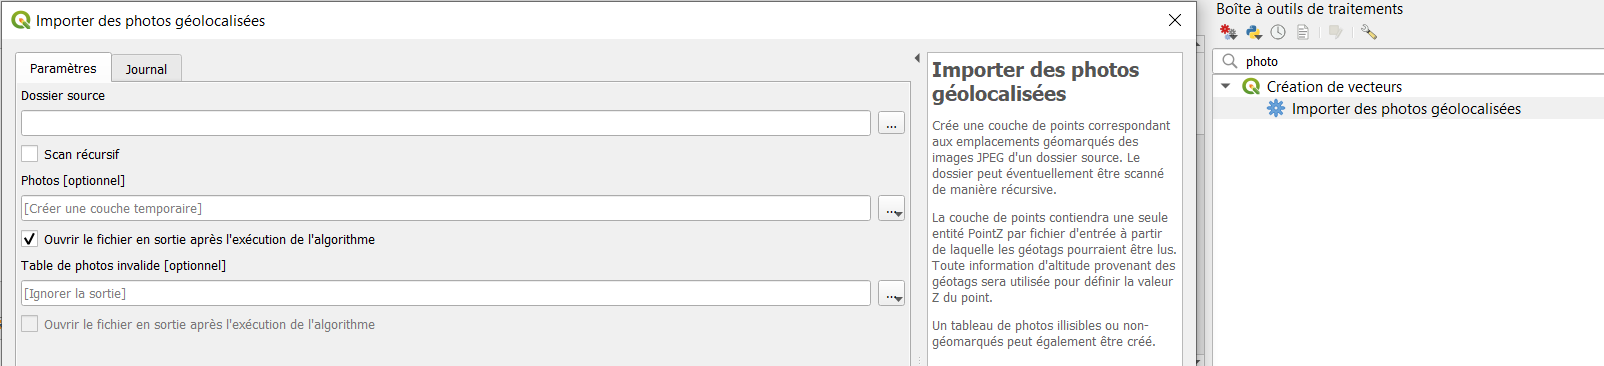The height and width of the screenshot is (366, 1604).
Task: Collapse the Création de vecteurs group
Action: [x=1226, y=86]
